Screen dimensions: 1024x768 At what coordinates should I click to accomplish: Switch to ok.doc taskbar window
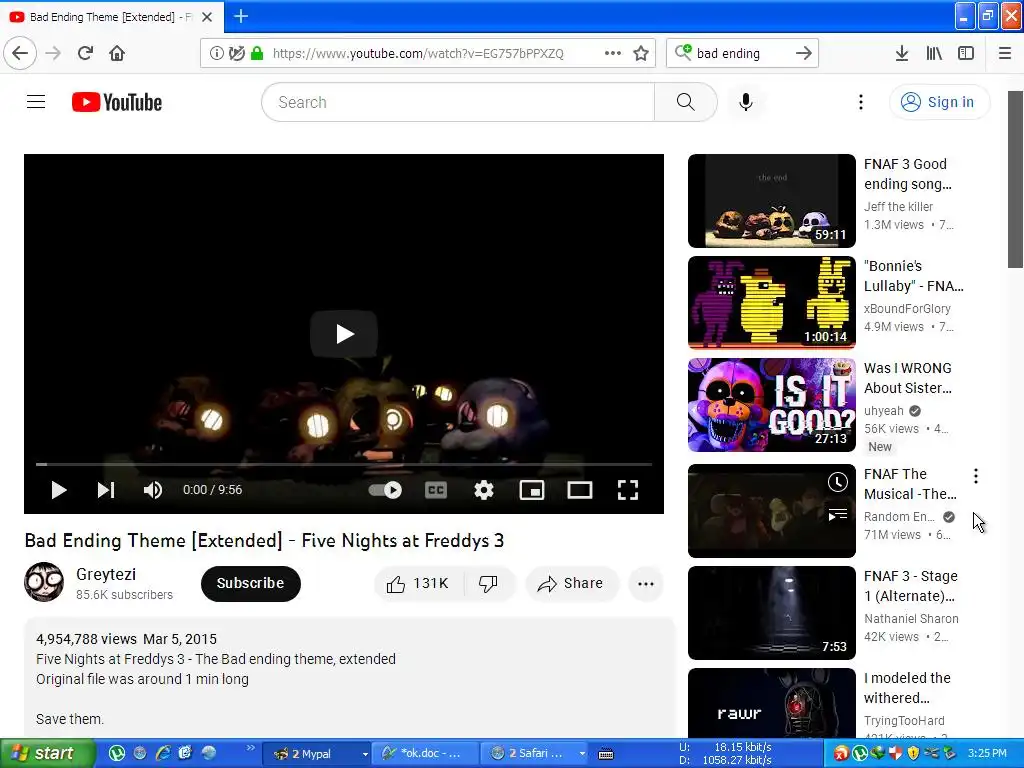pos(425,754)
